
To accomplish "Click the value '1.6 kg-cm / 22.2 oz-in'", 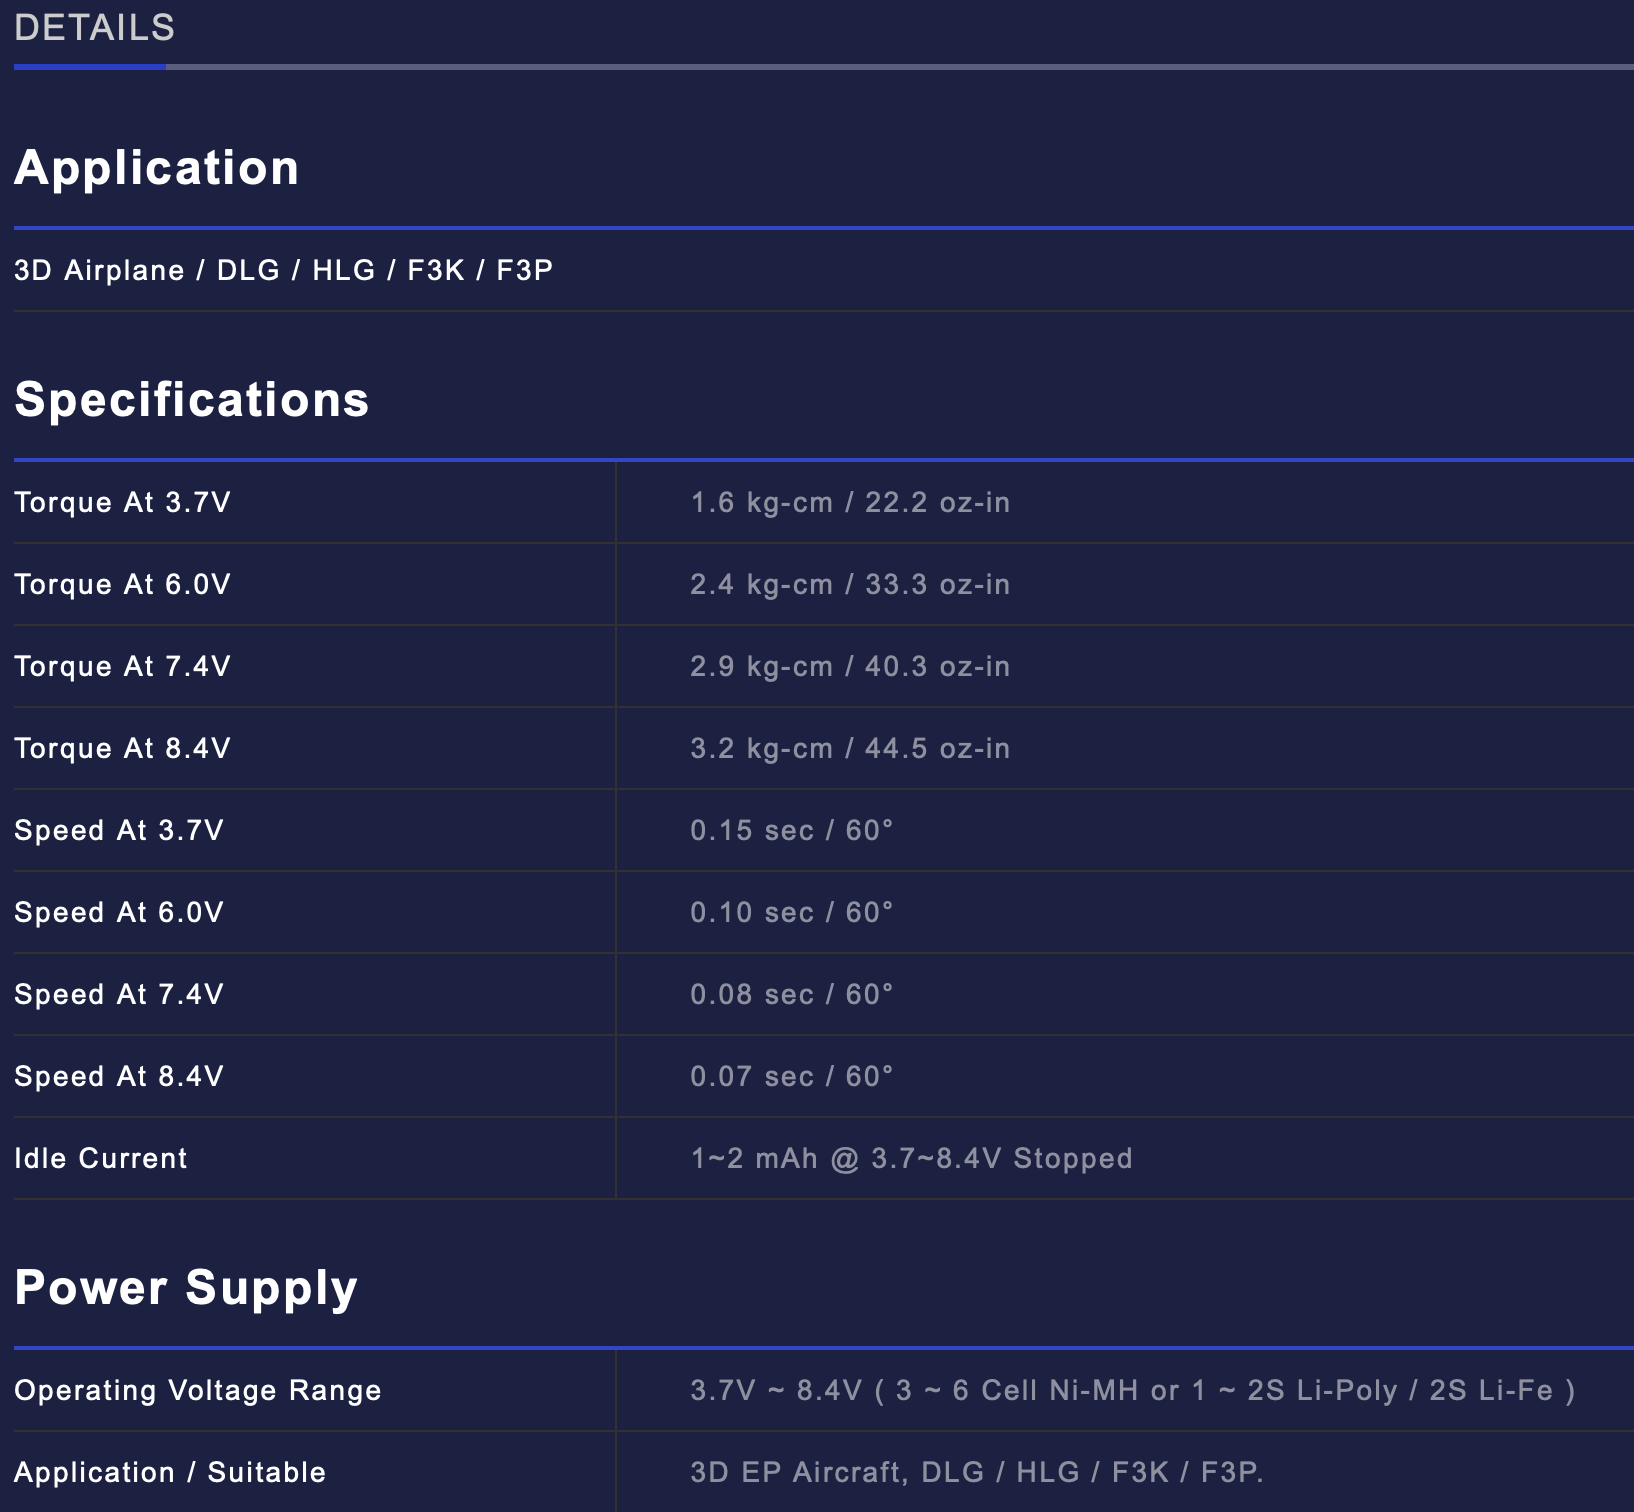I will 850,502.
